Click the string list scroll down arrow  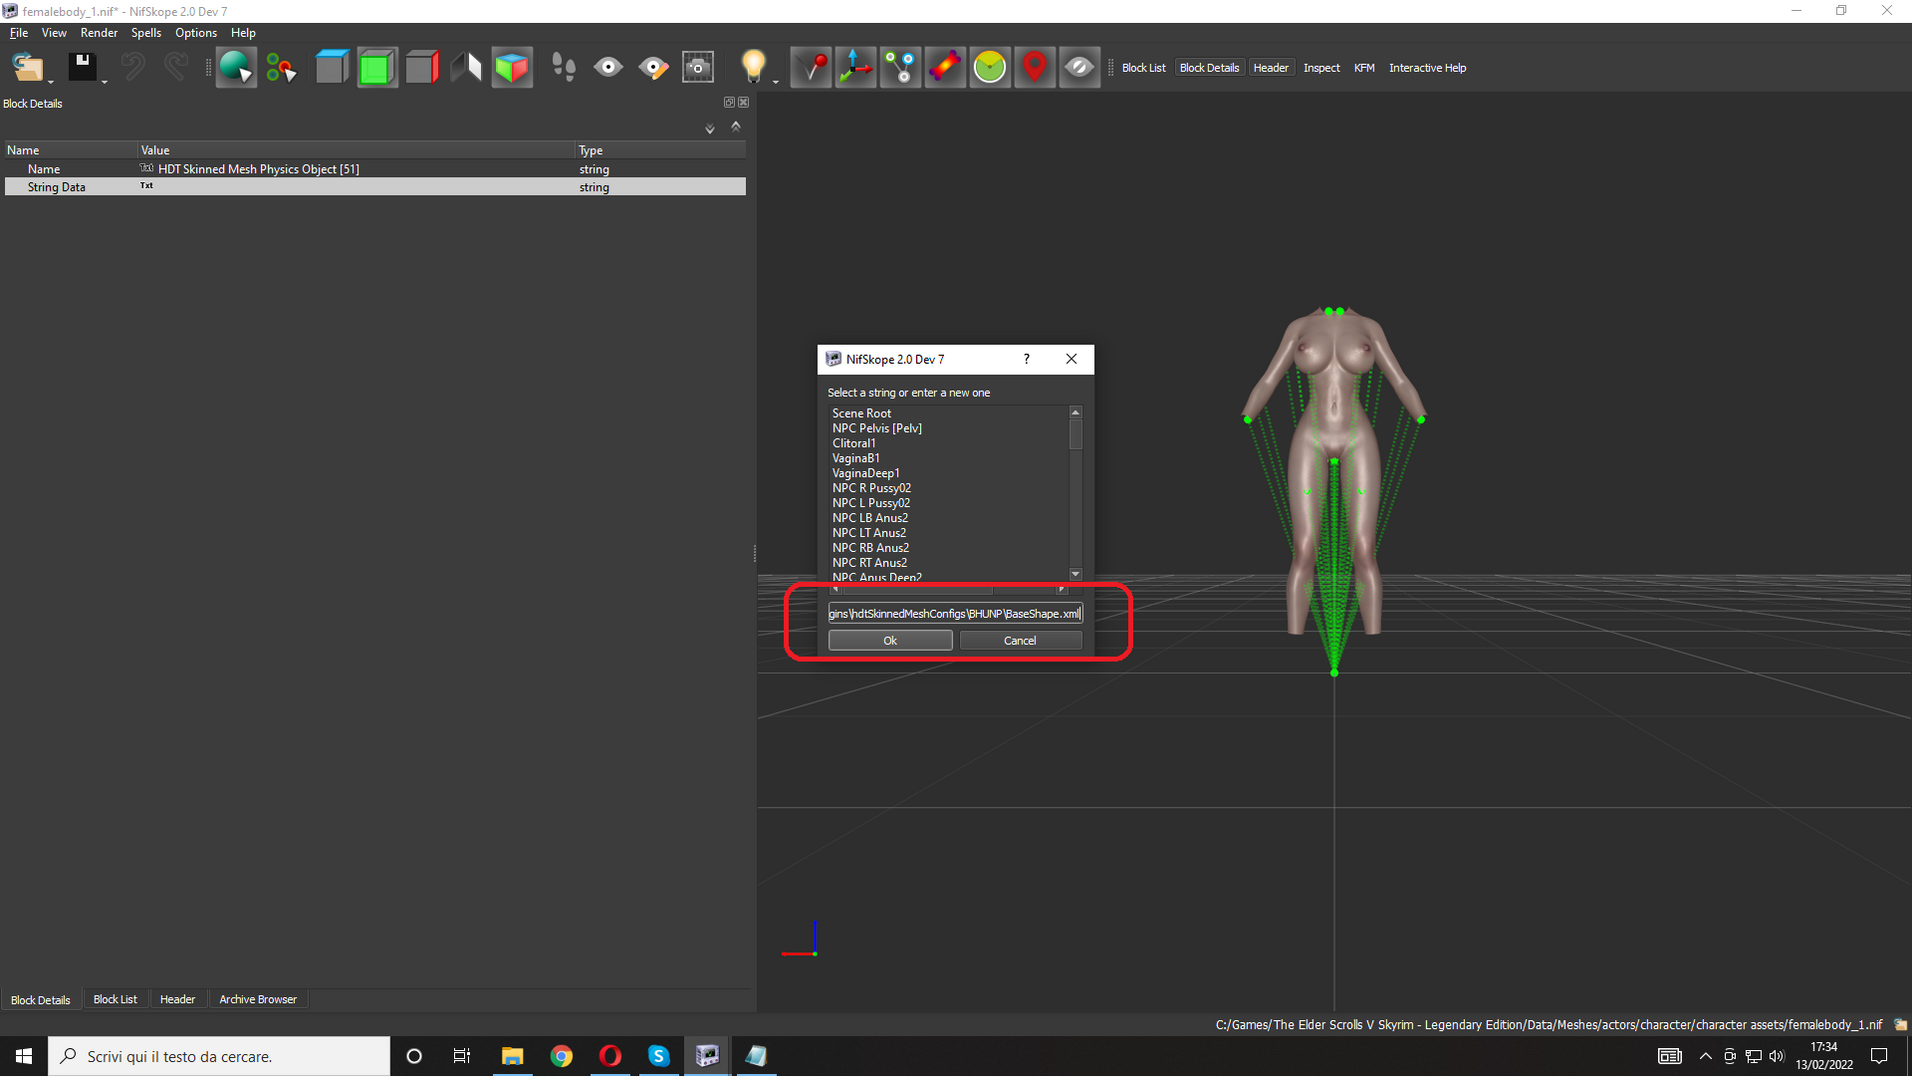click(x=1075, y=574)
